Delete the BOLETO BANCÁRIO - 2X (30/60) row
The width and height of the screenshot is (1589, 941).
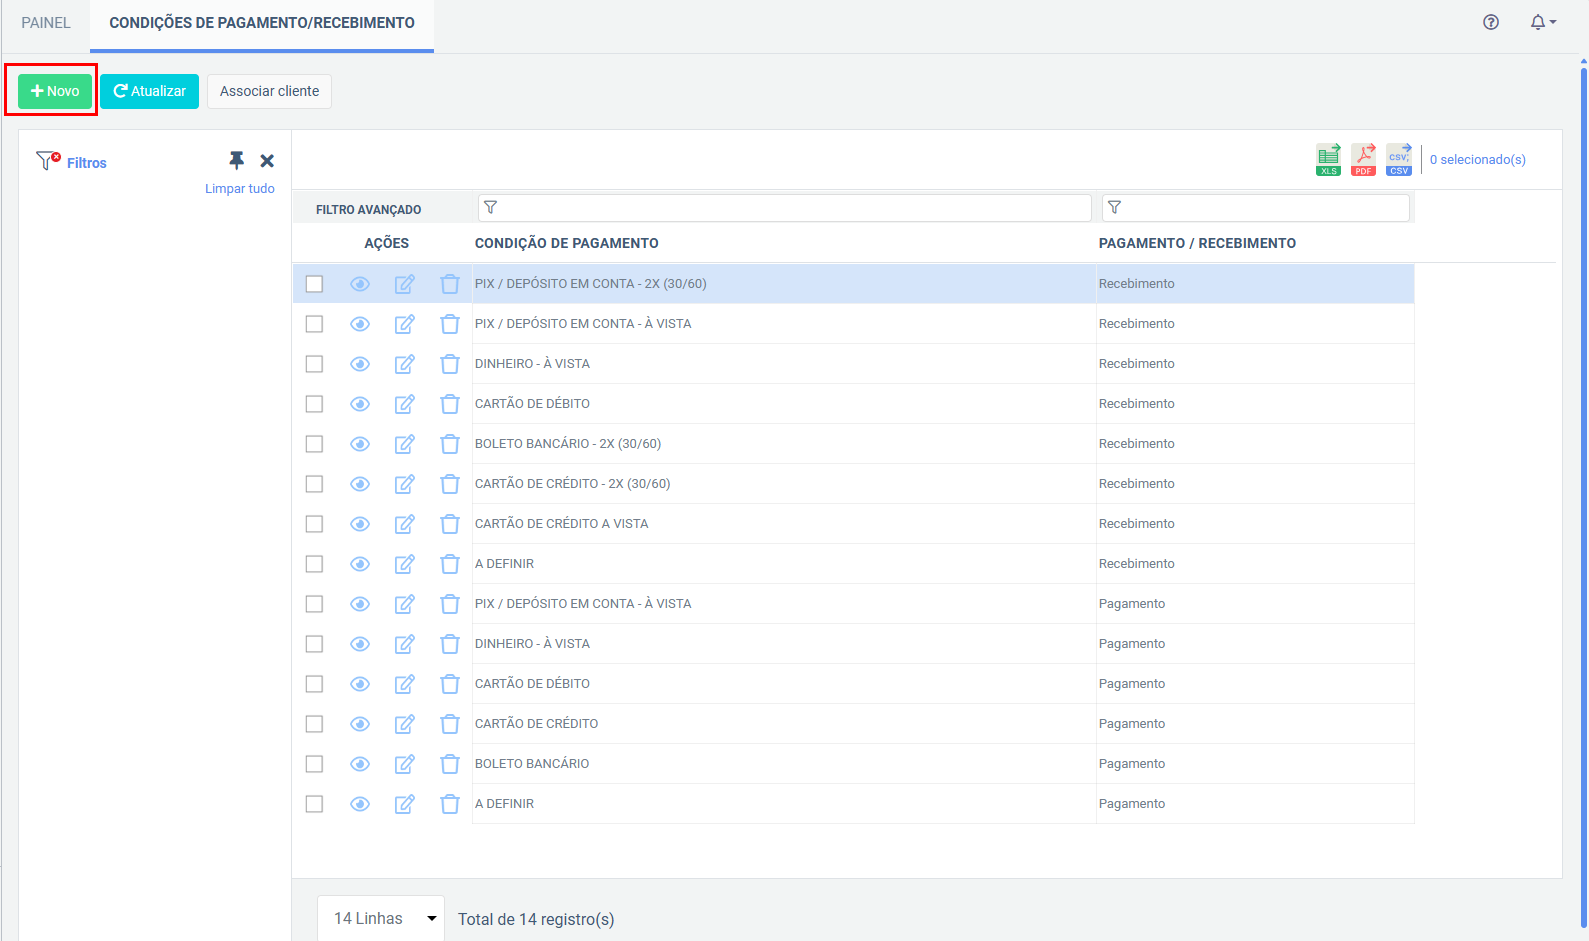[x=450, y=444]
